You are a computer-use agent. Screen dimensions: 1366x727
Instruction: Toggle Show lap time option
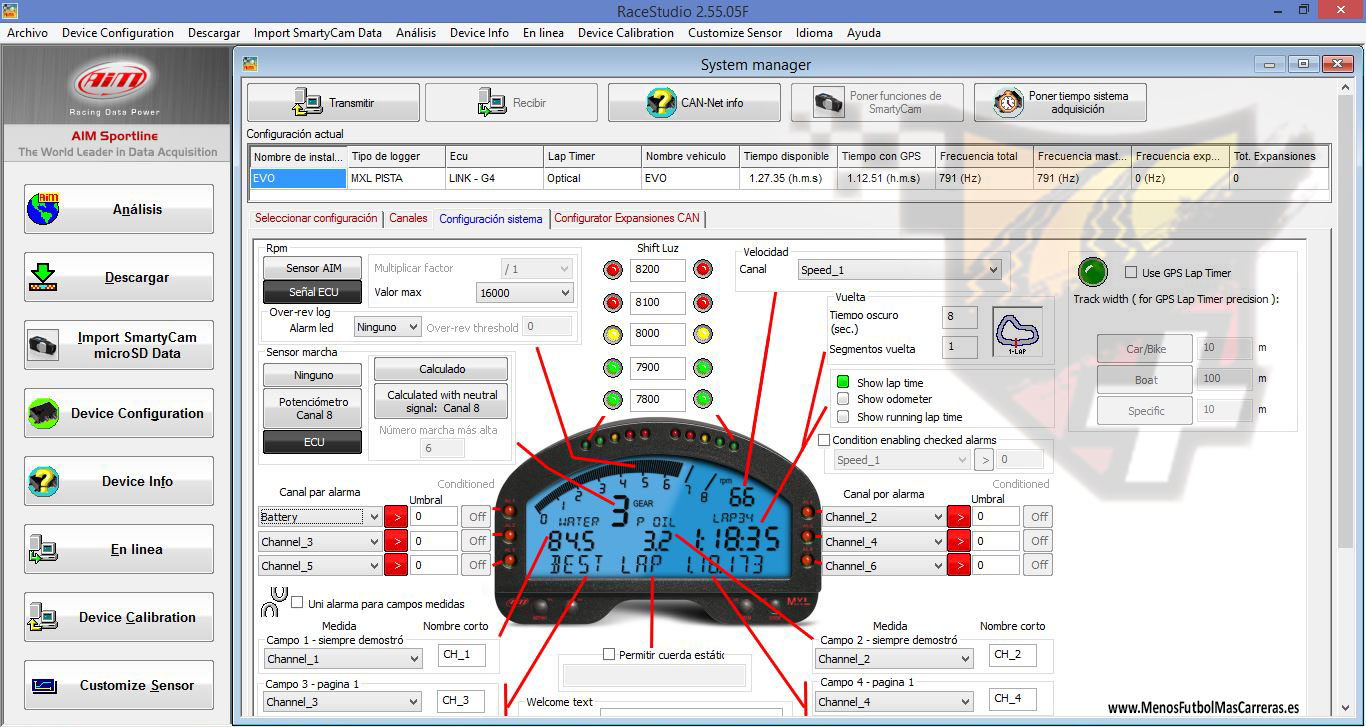pos(843,382)
